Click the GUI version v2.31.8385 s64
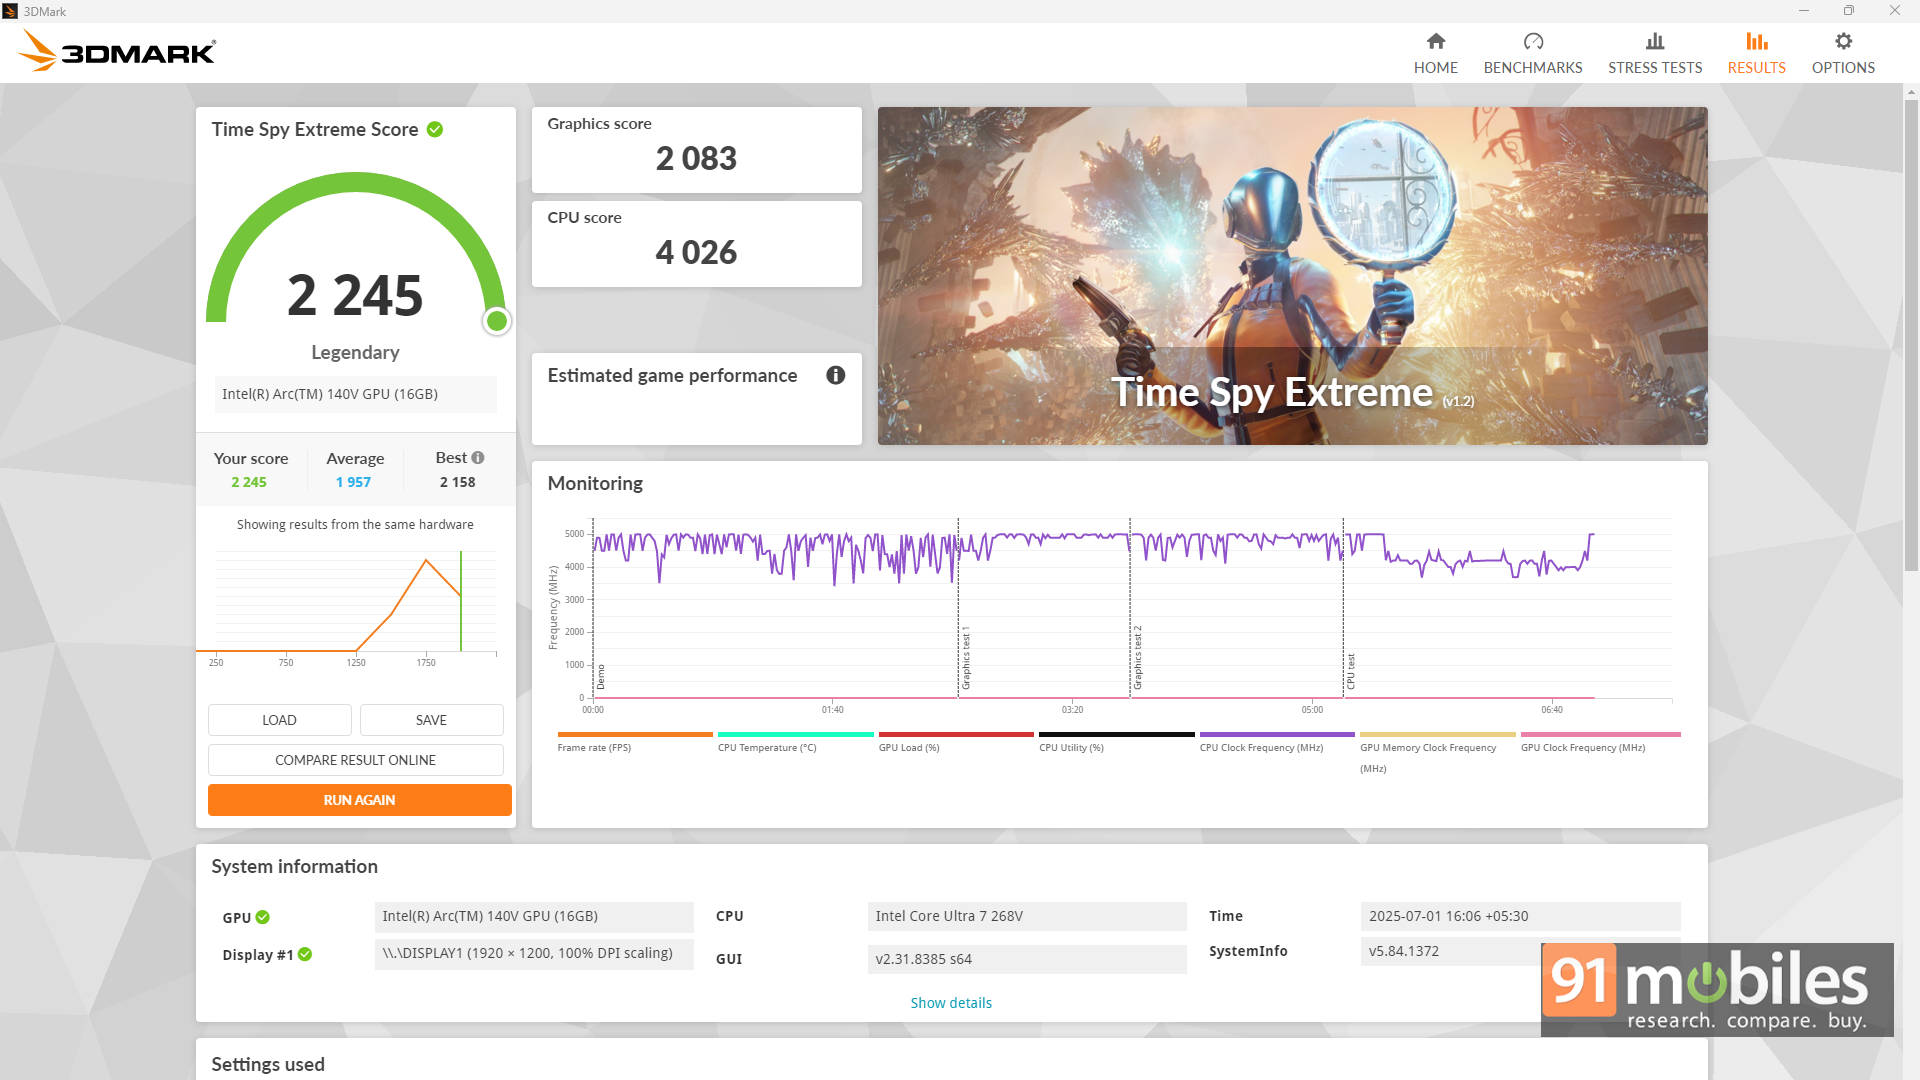 coord(1027,959)
